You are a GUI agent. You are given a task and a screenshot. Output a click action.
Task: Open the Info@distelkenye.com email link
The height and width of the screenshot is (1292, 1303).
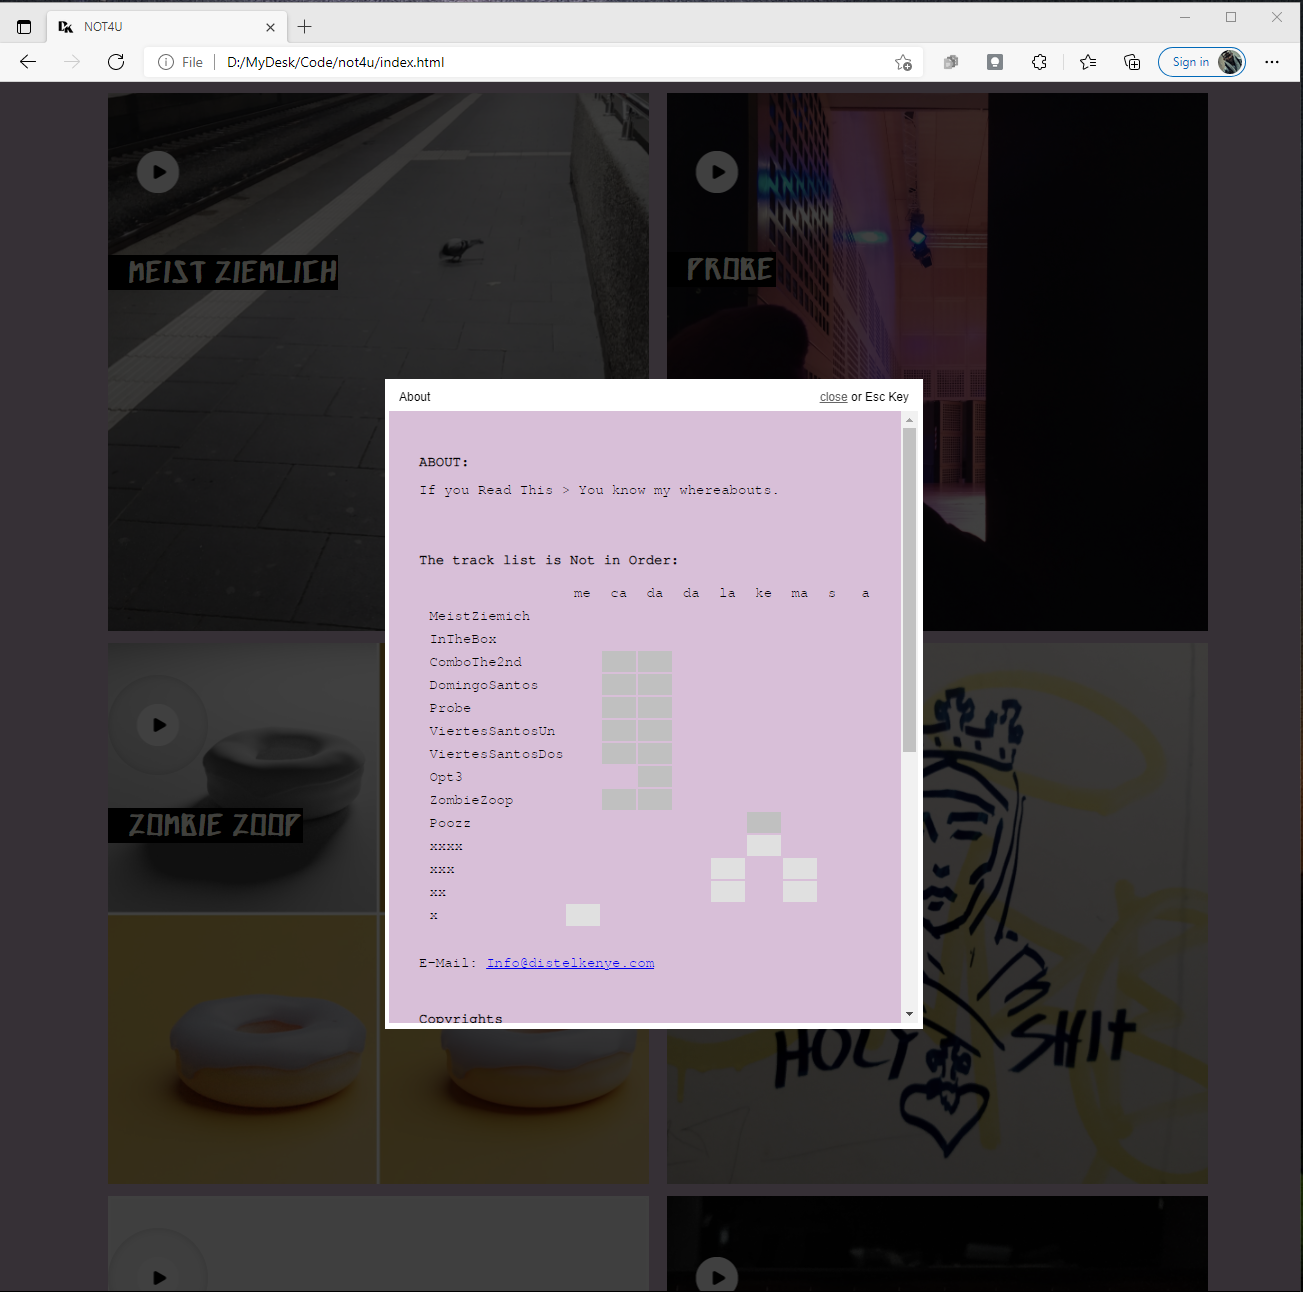click(570, 963)
